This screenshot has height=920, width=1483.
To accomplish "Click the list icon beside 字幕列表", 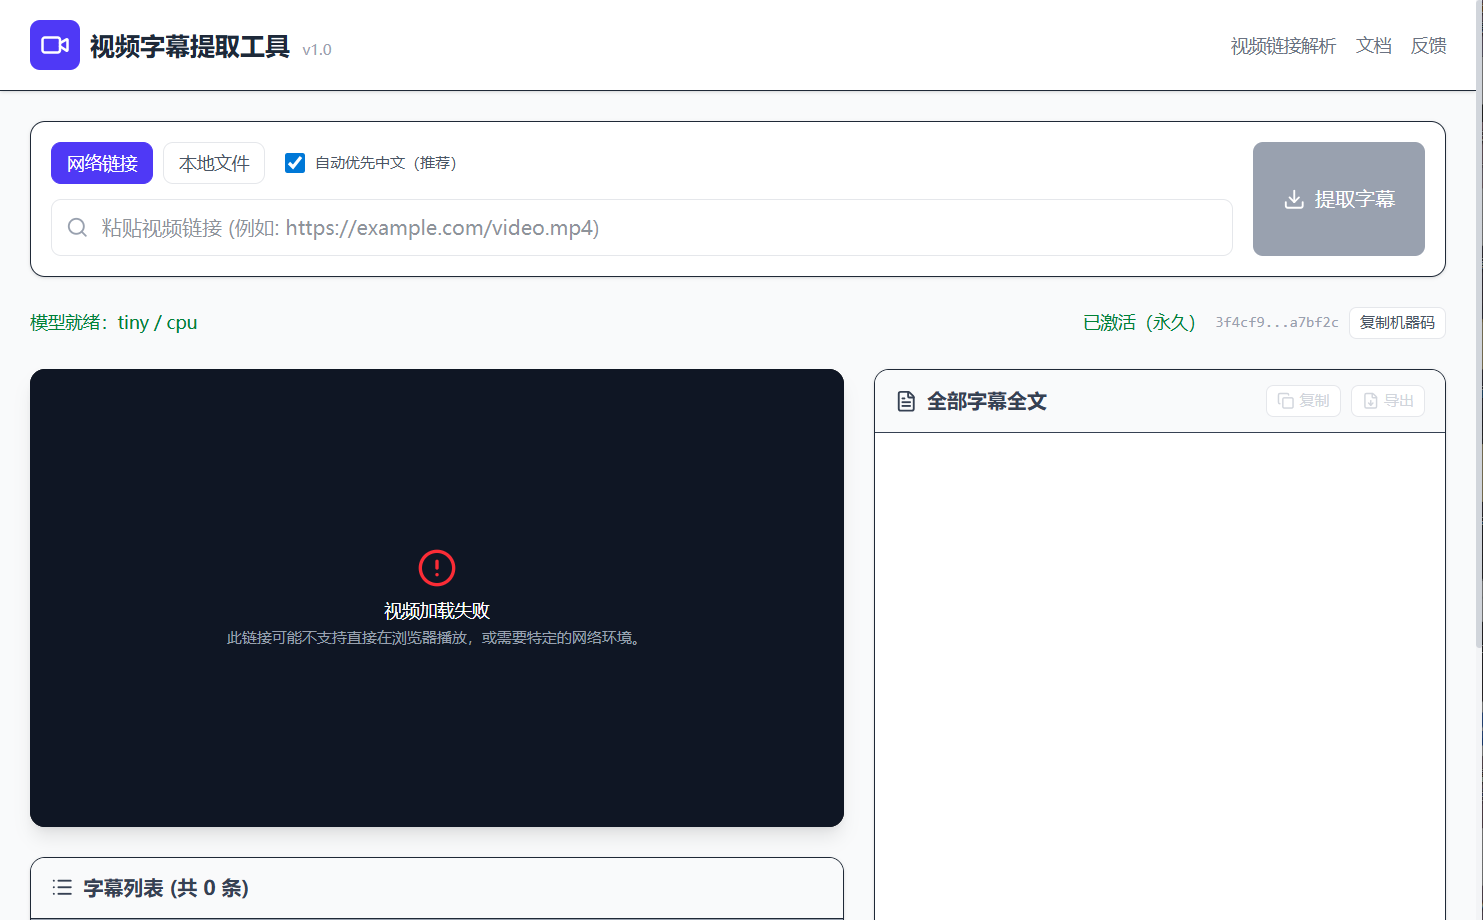I will coord(62,888).
